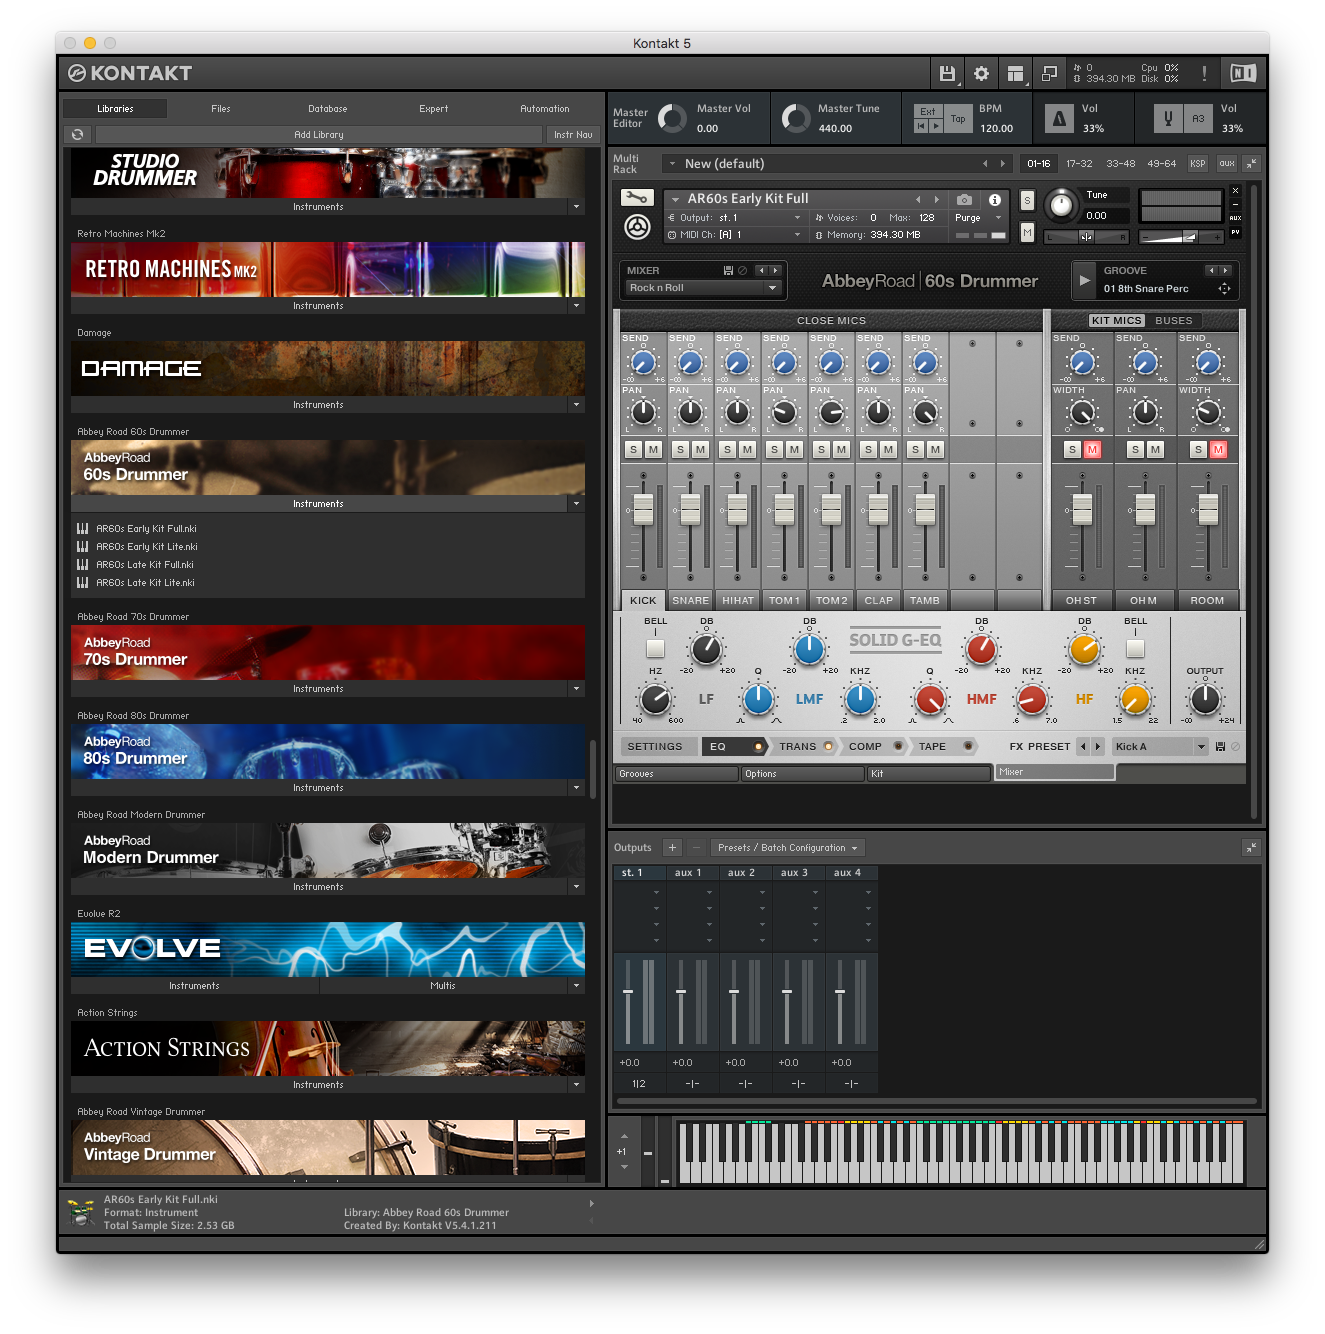Solo the Kick mixer channel
Image resolution: width=1325 pixels, height=1334 pixels.
[x=633, y=450]
